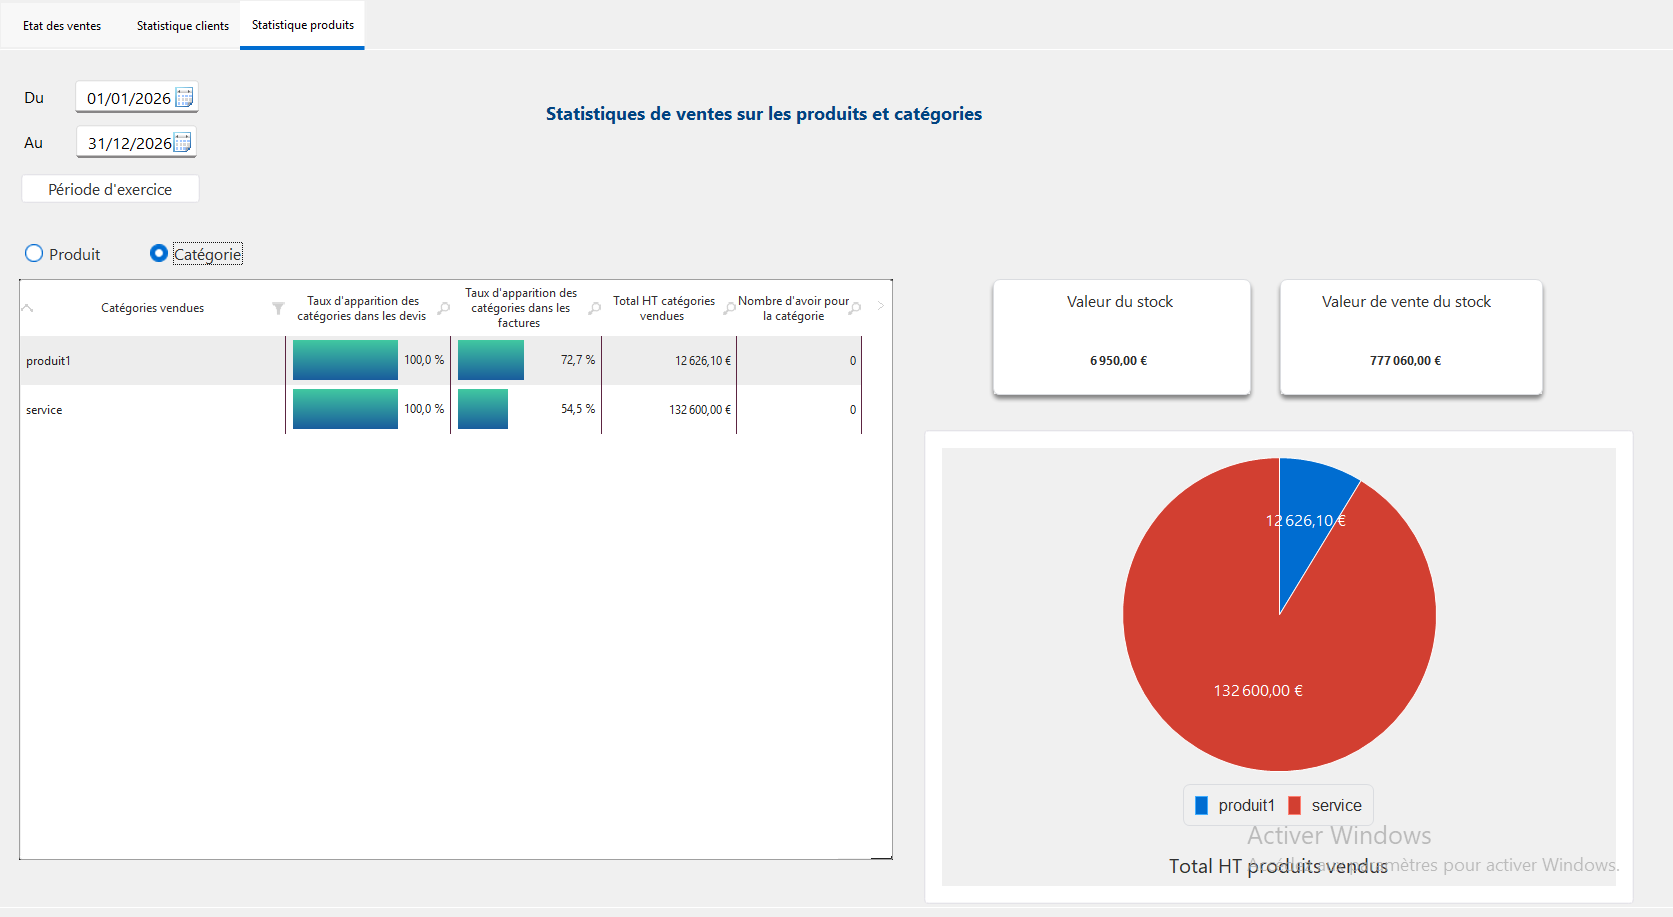Sort by Catégories vendues column header
The image size is (1673, 917).
pos(152,308)
